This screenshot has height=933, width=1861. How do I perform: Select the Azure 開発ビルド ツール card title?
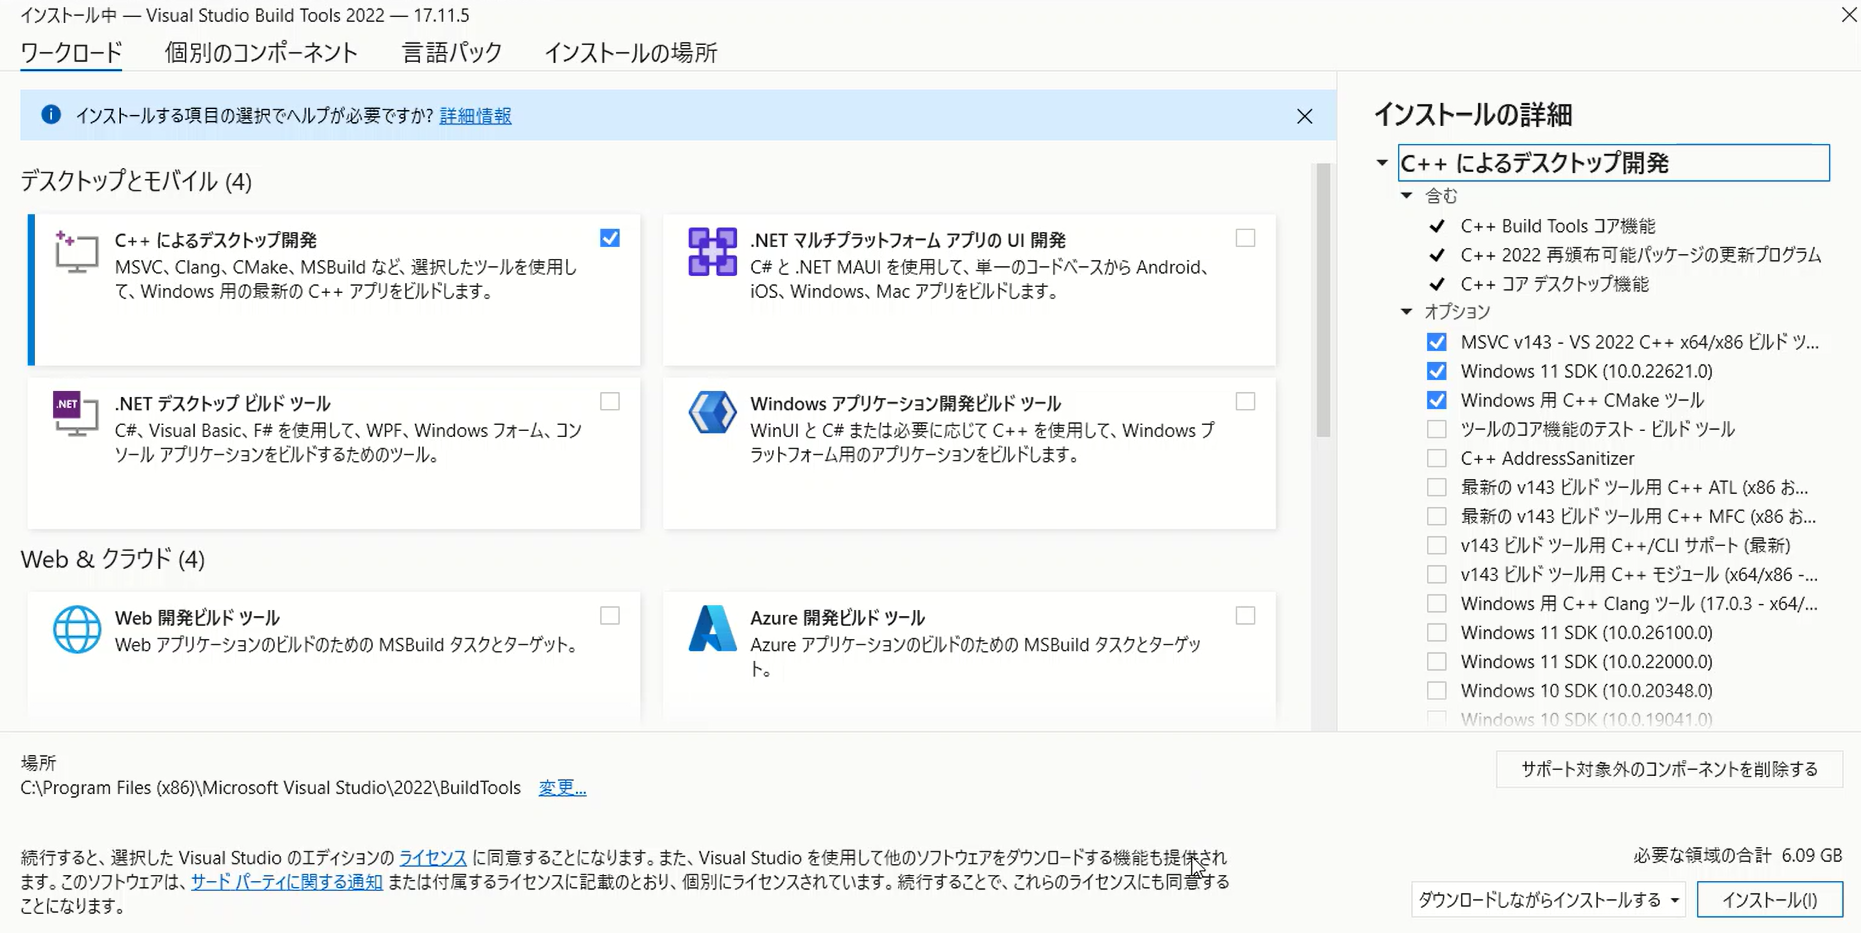(837, 618)
